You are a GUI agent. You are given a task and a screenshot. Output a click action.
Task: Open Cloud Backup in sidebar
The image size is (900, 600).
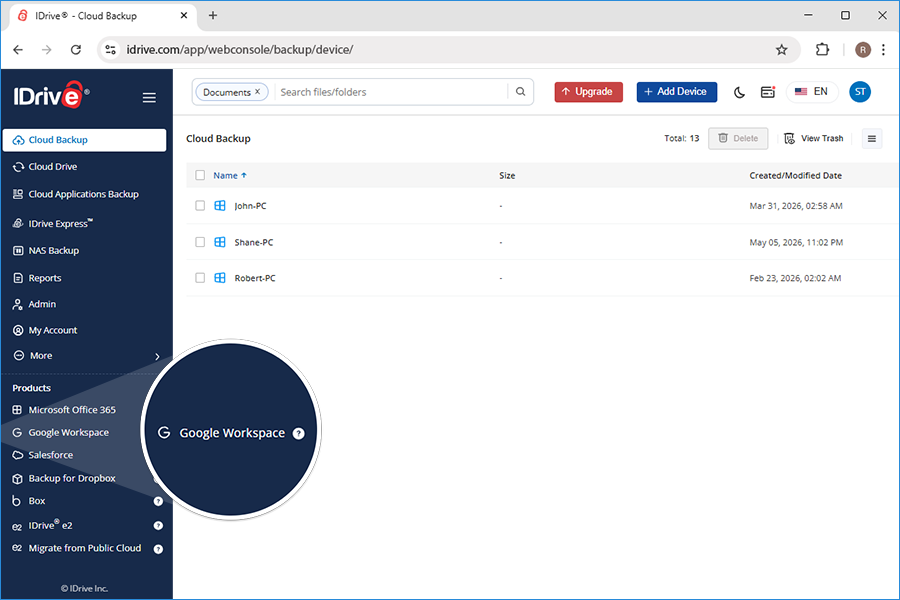click(84, 140)
